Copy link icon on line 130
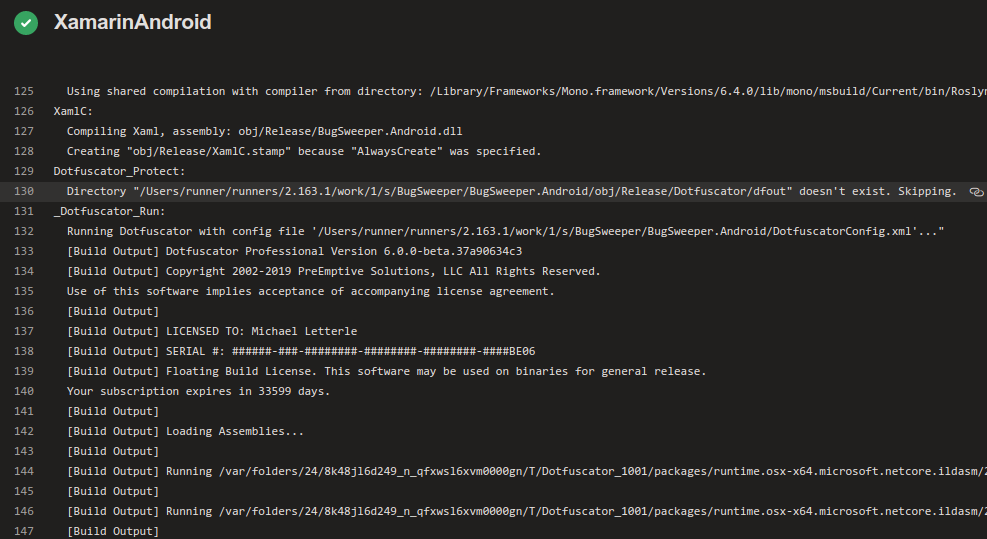987x539 pixels. tap(976, 191)
